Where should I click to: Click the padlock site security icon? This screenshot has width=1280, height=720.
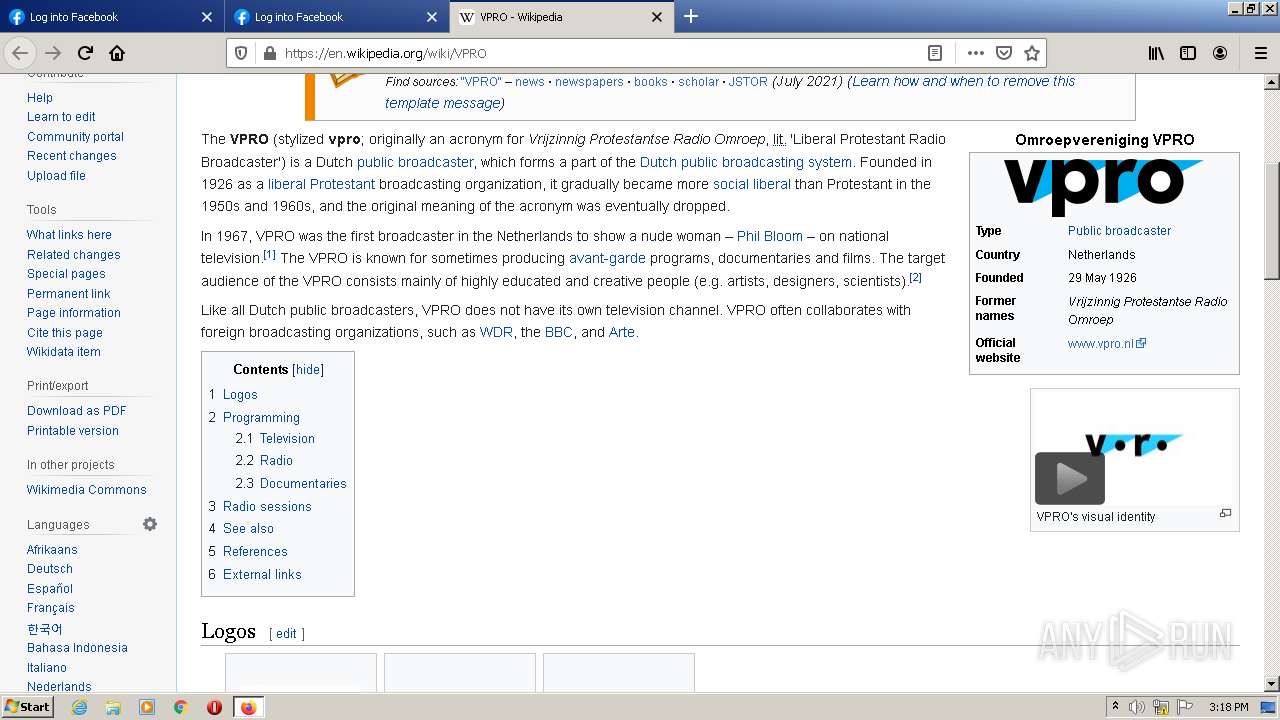pyautogui.click(x=269, y=53)
